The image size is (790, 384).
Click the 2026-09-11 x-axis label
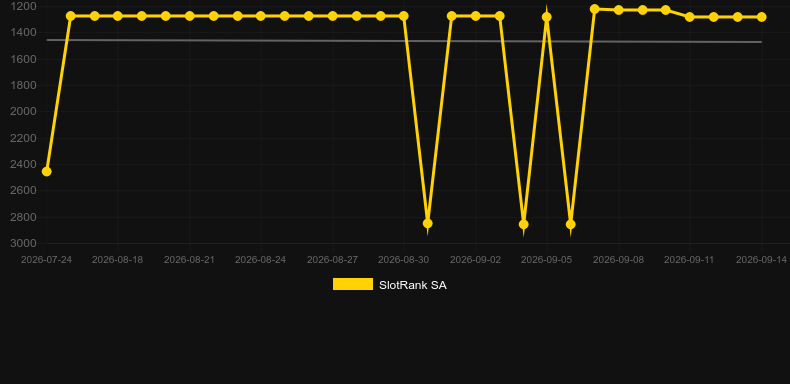point(690,260)
